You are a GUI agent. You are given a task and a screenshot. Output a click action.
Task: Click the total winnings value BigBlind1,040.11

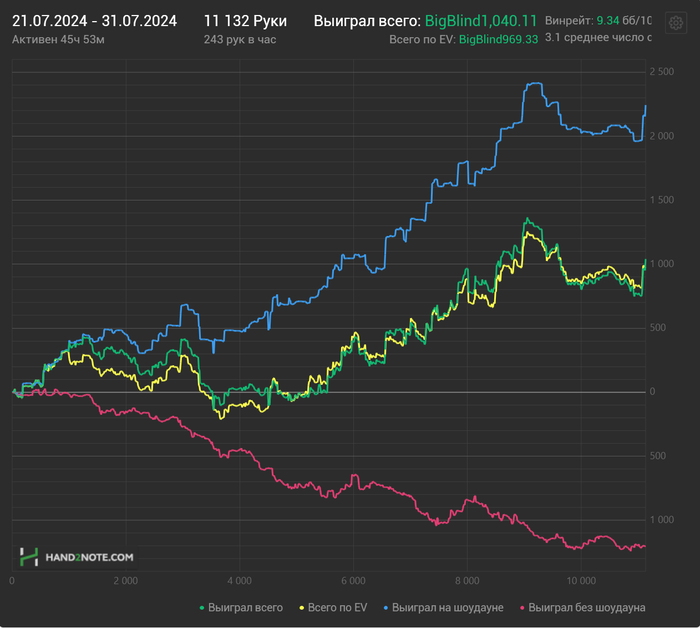tap(480, 21)
